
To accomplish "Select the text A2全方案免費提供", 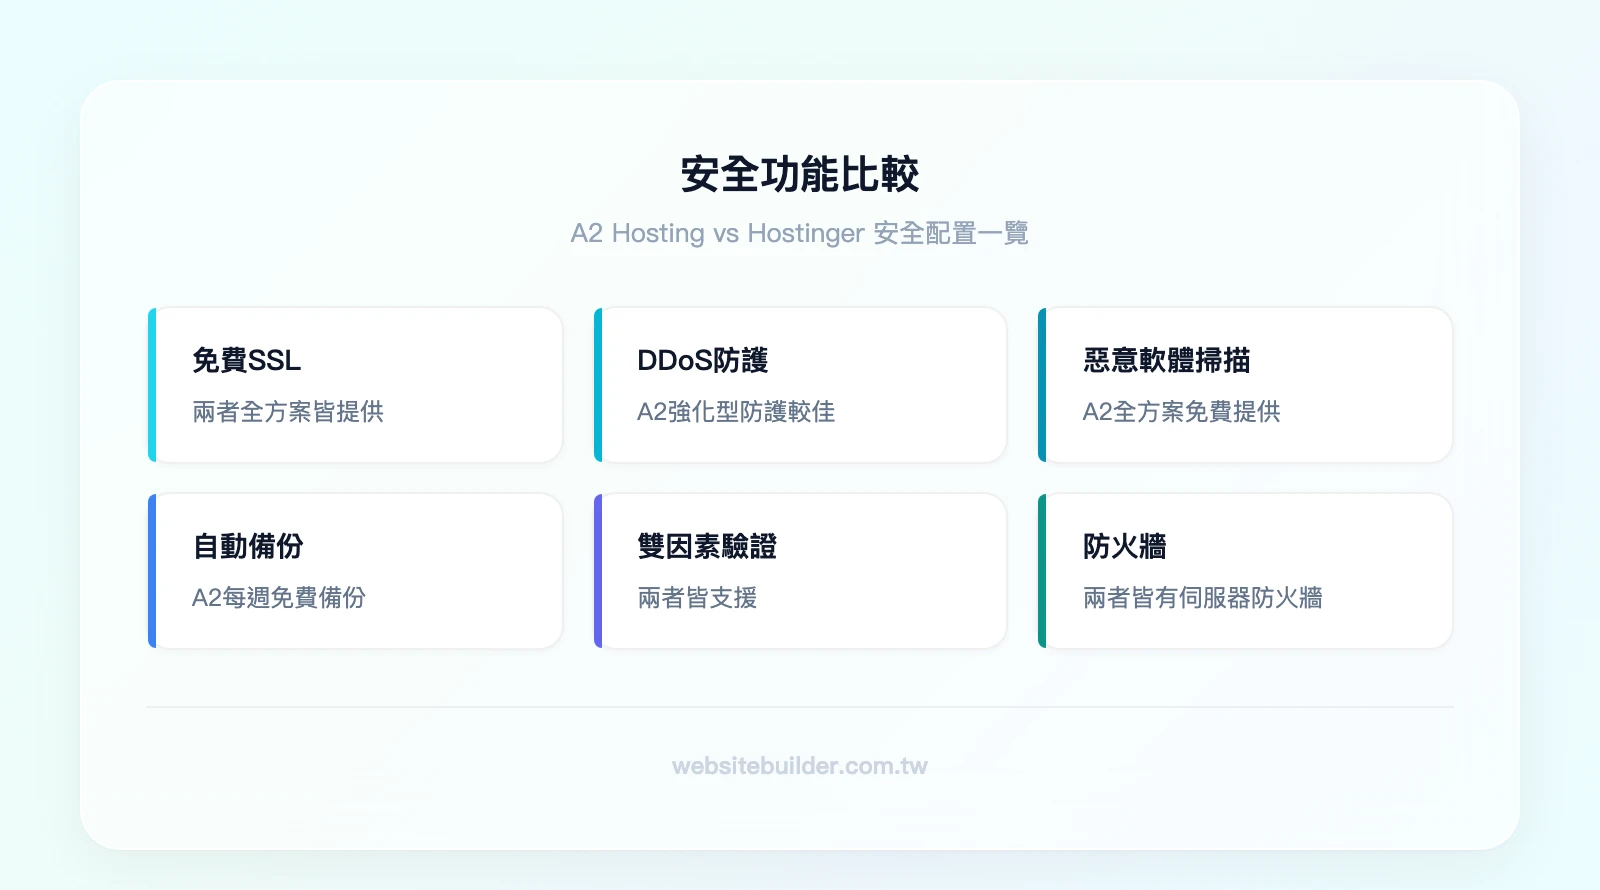I will tap(1182, 412).
